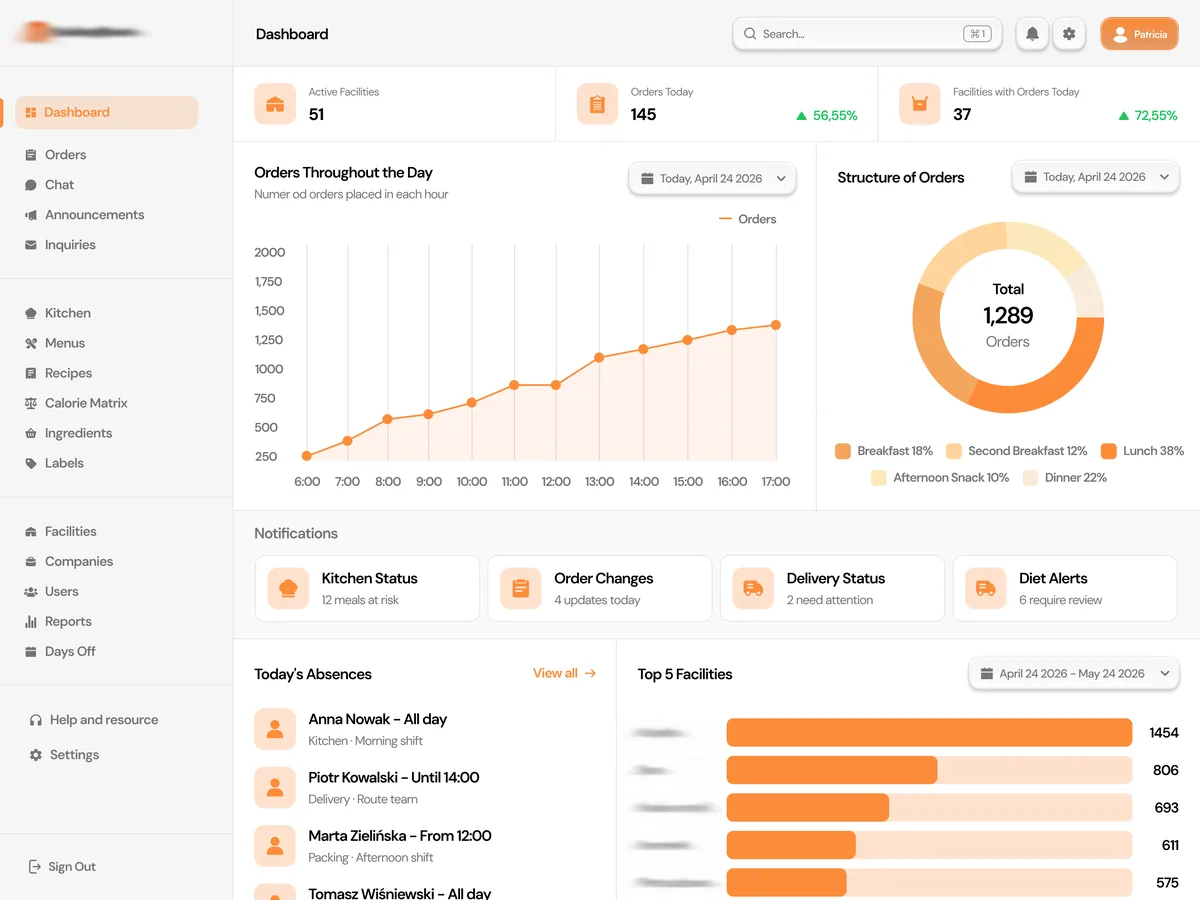The width and height of the screenshot is (1200, 900).
Task: Toggle Lunch 38% legend entry
Action: [x=1142, y=451]
